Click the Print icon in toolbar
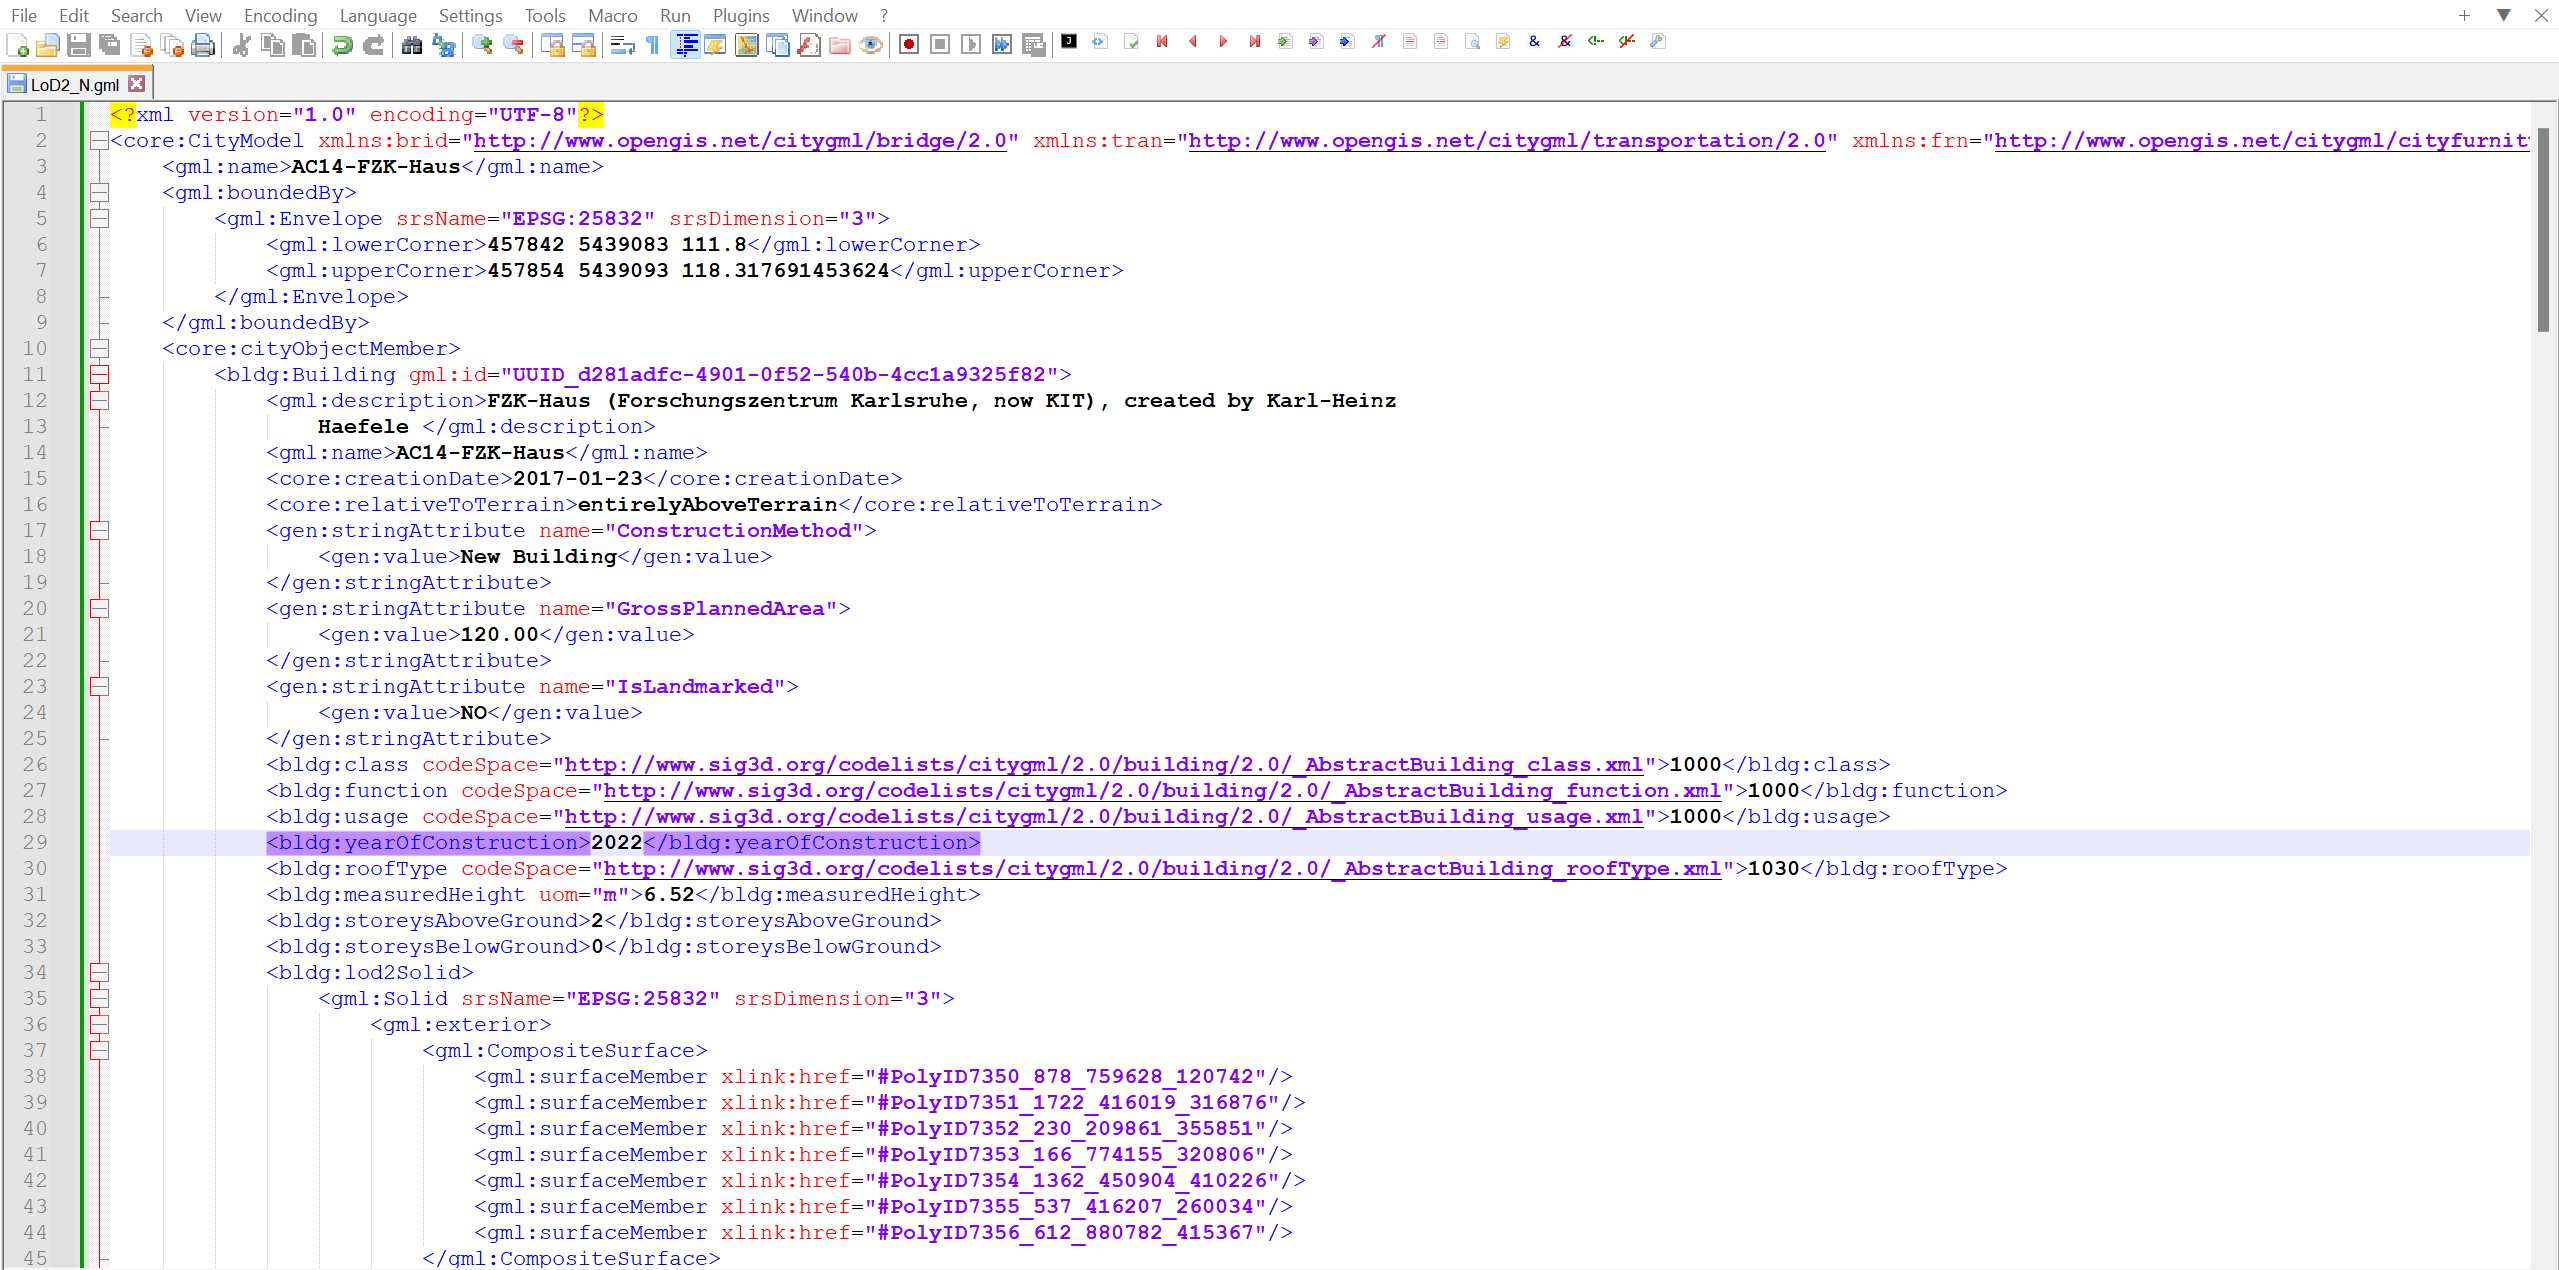This screenshot has height=1270, width=2559. point(203,44)
